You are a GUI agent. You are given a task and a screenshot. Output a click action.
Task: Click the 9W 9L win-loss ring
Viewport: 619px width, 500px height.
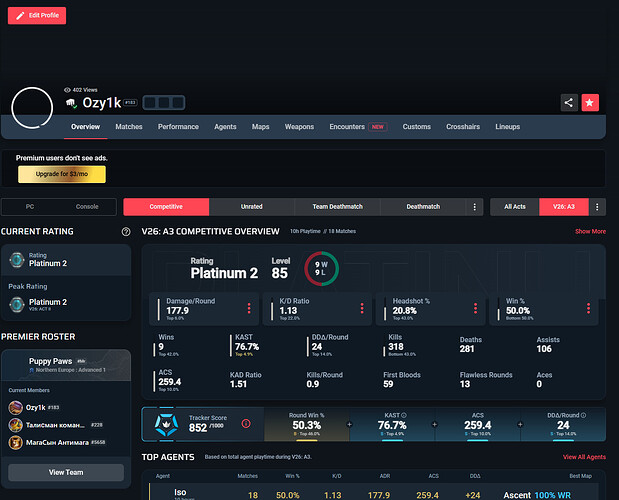[x=321, y=269]
